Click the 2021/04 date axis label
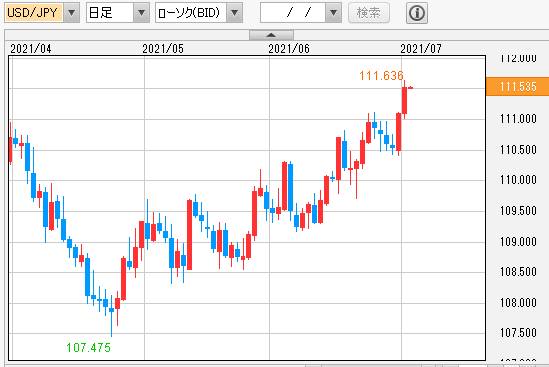The width and height of the screenshot is (549, 367). point(31,49)
